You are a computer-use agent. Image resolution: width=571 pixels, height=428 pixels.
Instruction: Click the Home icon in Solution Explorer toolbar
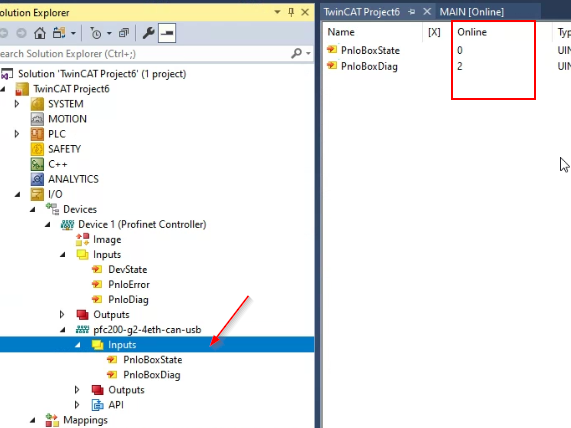tap(40, 33)
